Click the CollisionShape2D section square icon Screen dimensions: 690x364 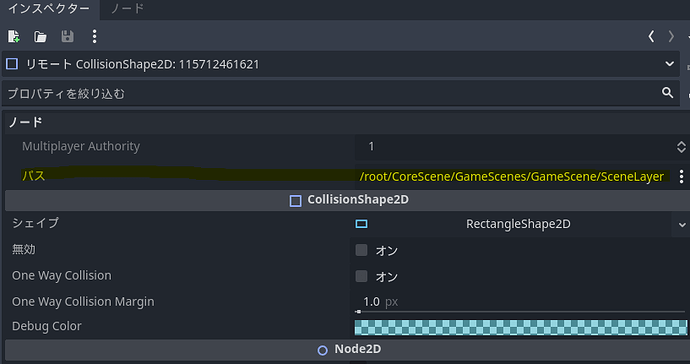[x=295, y=201]
